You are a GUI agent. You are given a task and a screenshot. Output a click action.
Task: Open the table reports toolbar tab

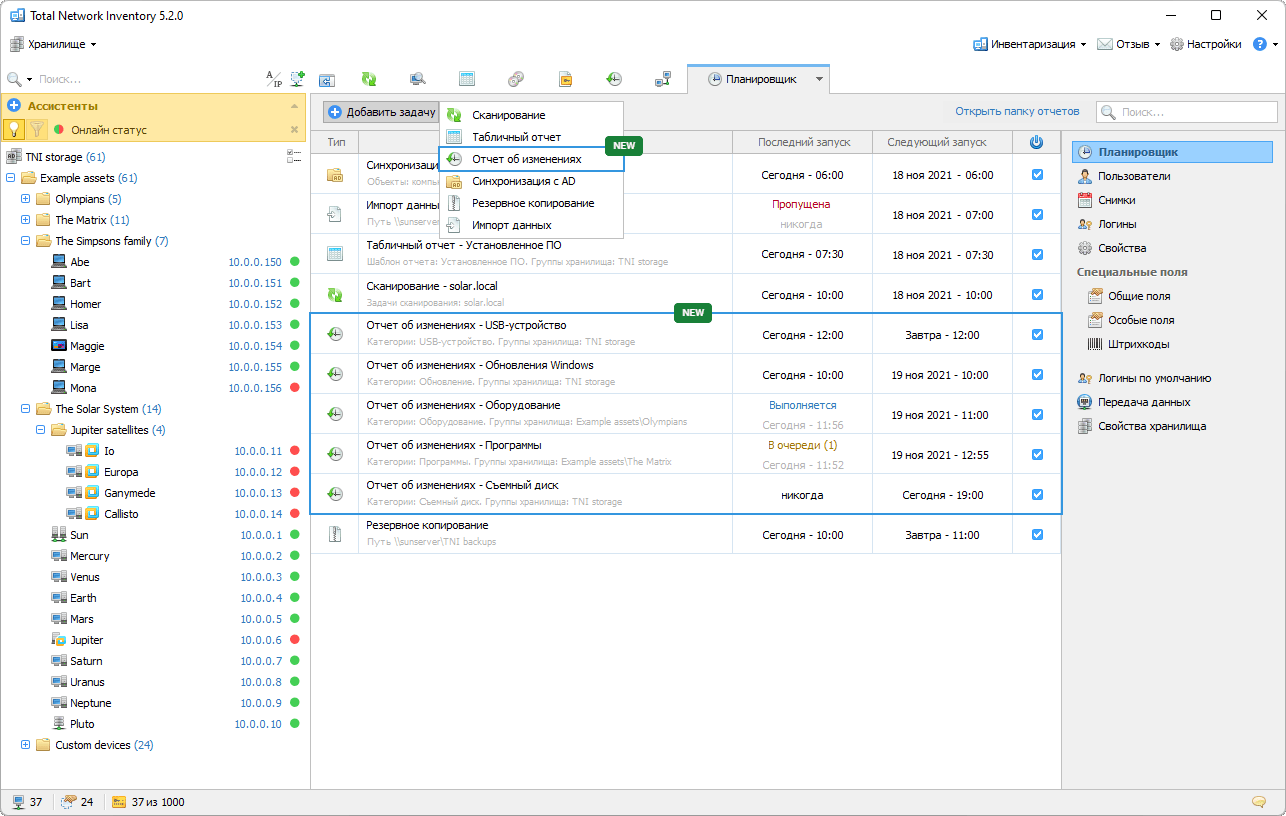tap(467, 79)
